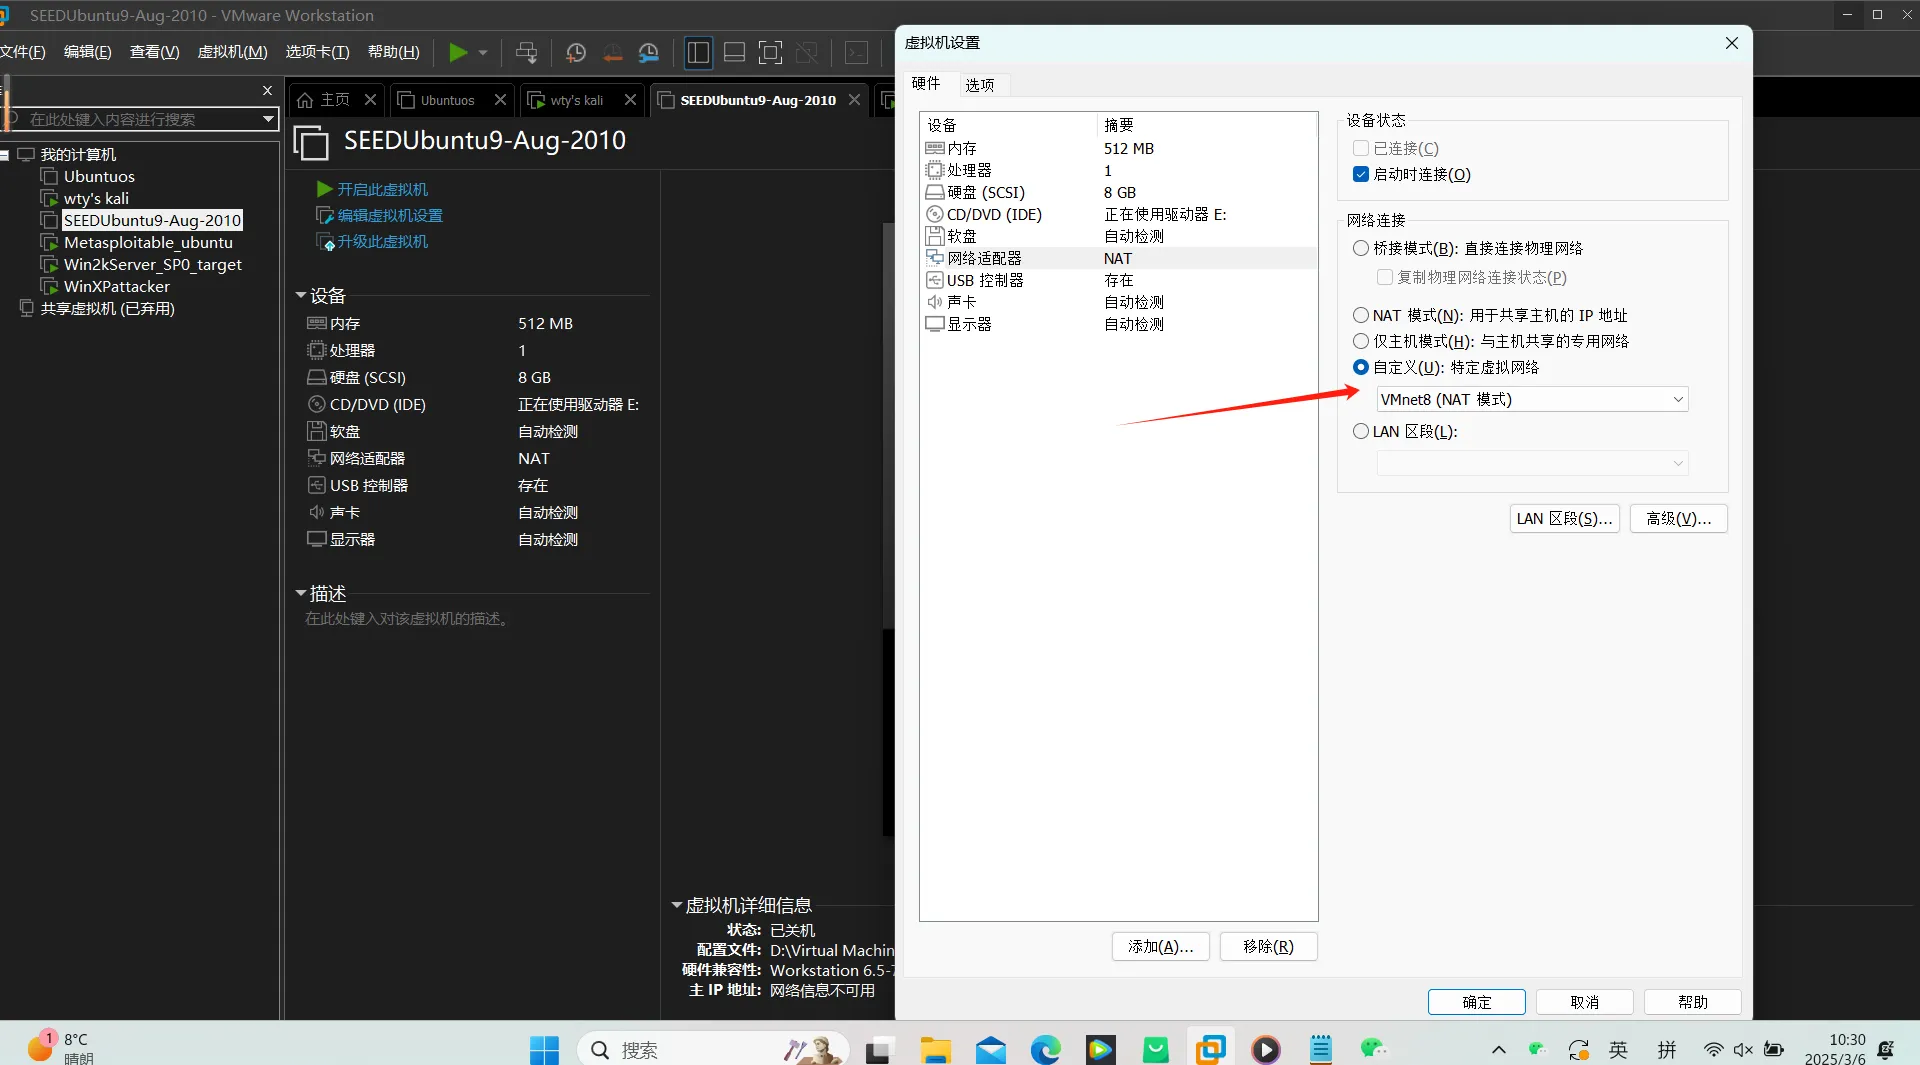Click VMware Workstation taskbar icon

click(1211, 1050)
